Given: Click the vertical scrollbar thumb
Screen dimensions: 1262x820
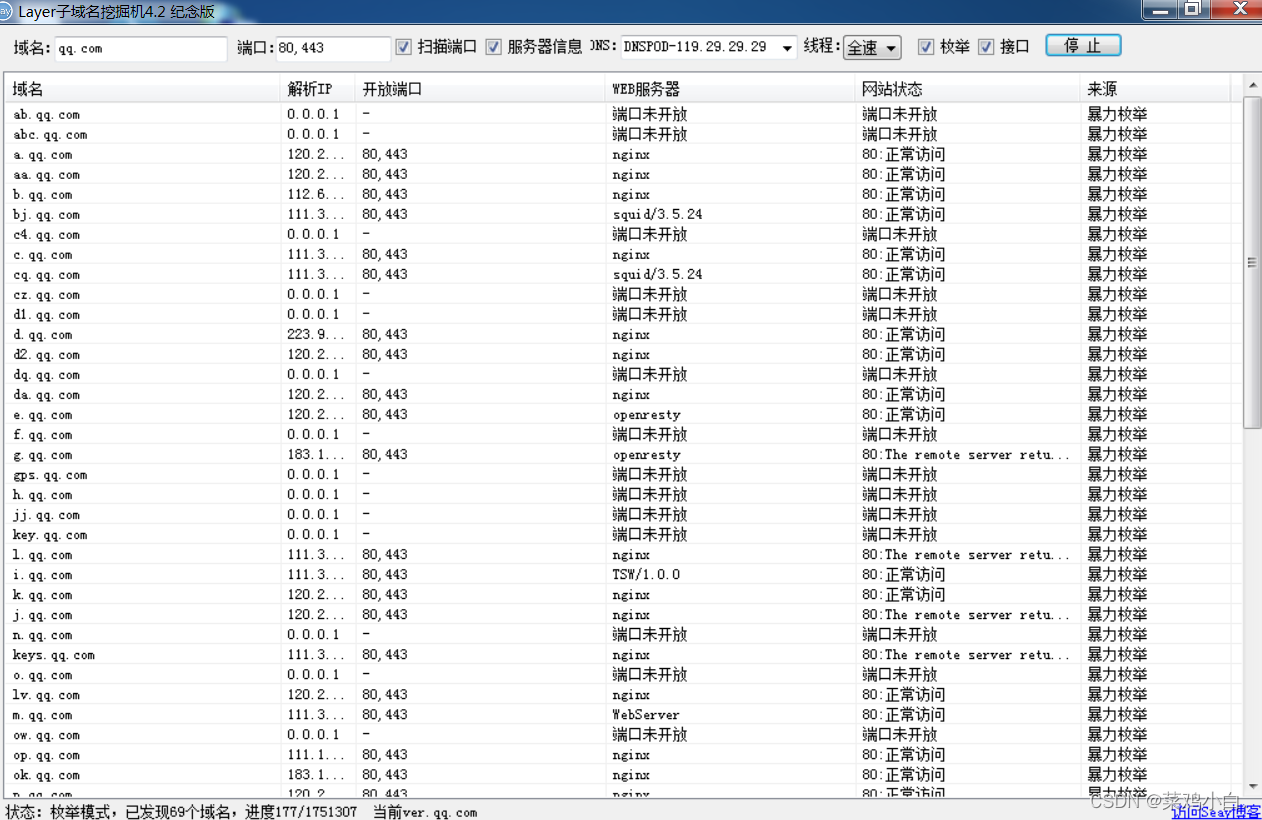Looking at the screenshot, I should coord(1252,263).
